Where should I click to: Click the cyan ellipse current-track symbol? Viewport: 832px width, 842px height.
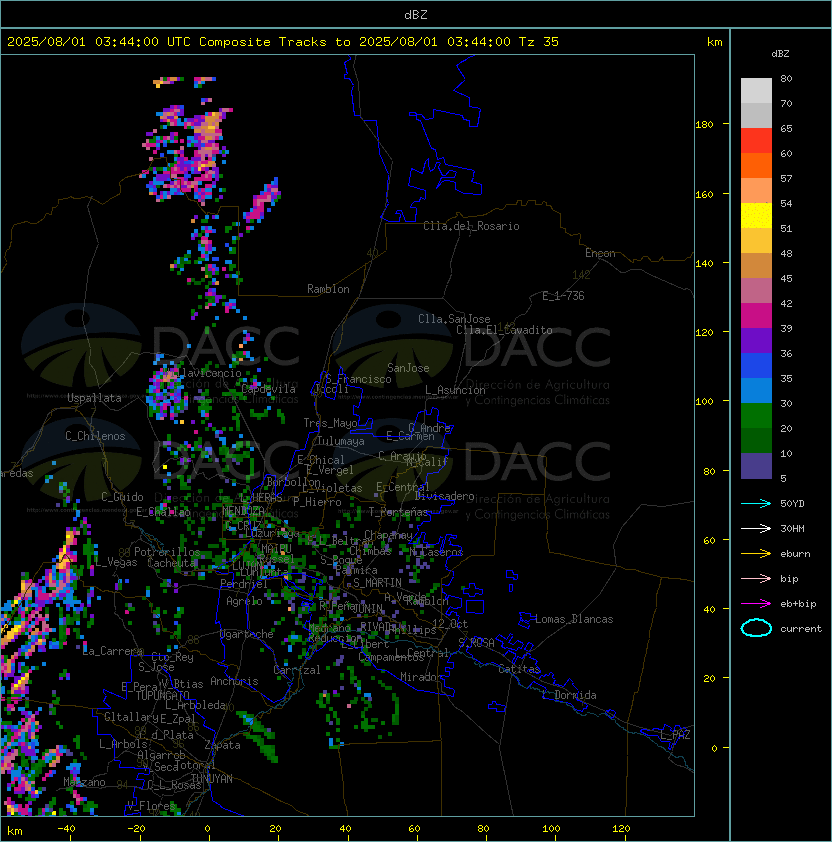coord(756,628)
